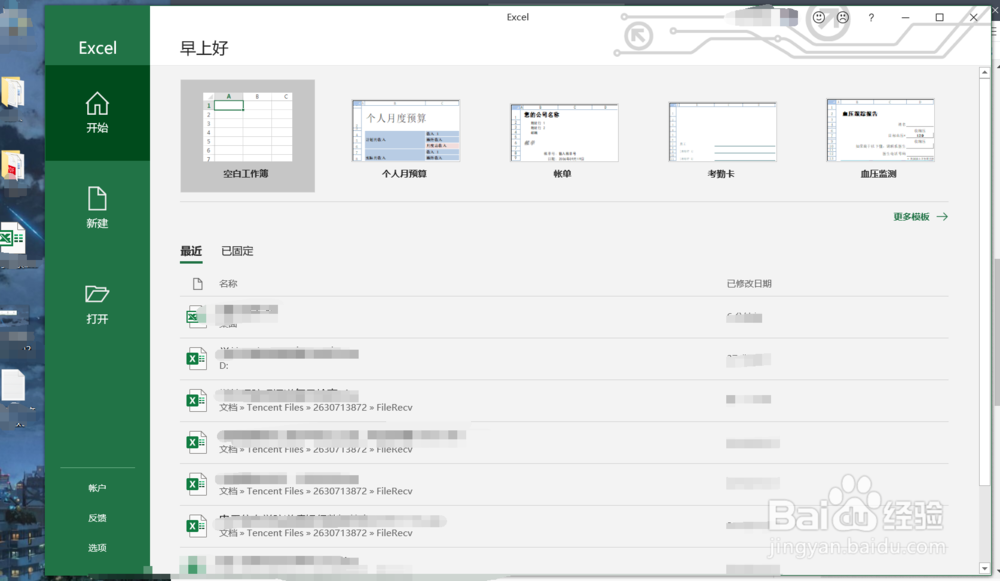Select the 最近 (Recent) tab

191,251
